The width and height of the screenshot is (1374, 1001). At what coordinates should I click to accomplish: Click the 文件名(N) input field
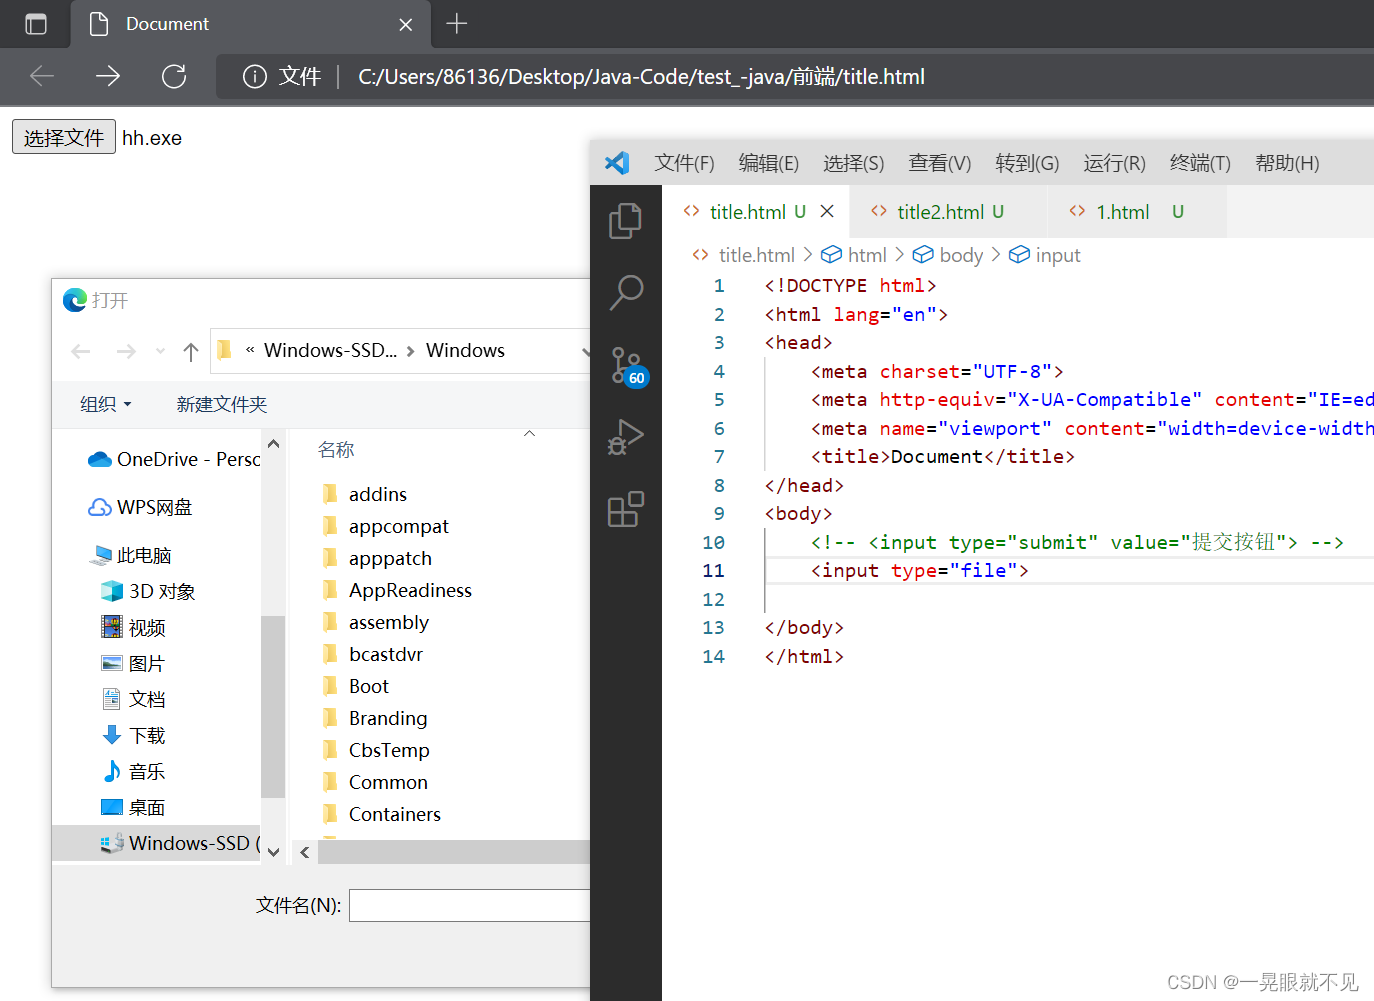[x=470, y=905]
